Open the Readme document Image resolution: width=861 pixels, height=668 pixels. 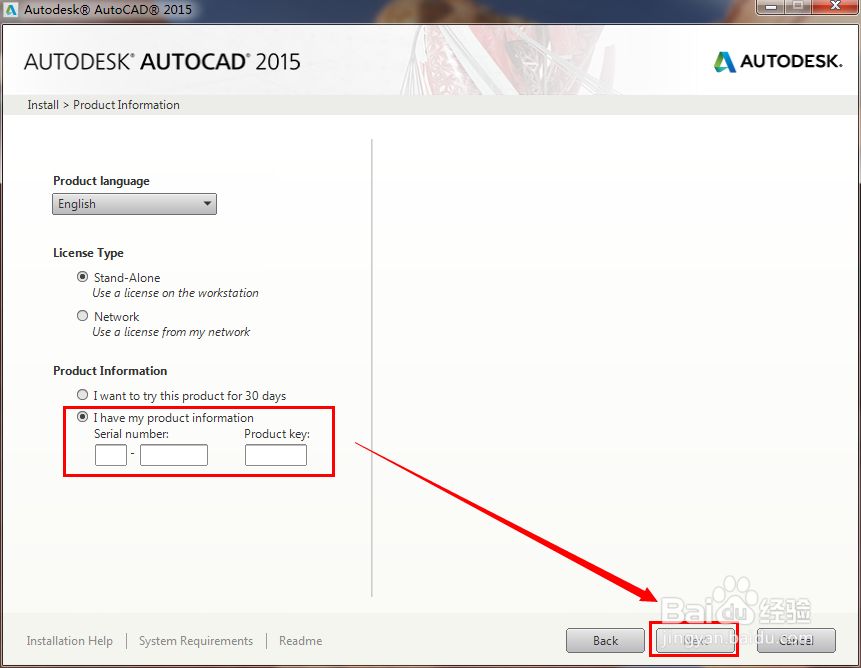tap(300, 640)
